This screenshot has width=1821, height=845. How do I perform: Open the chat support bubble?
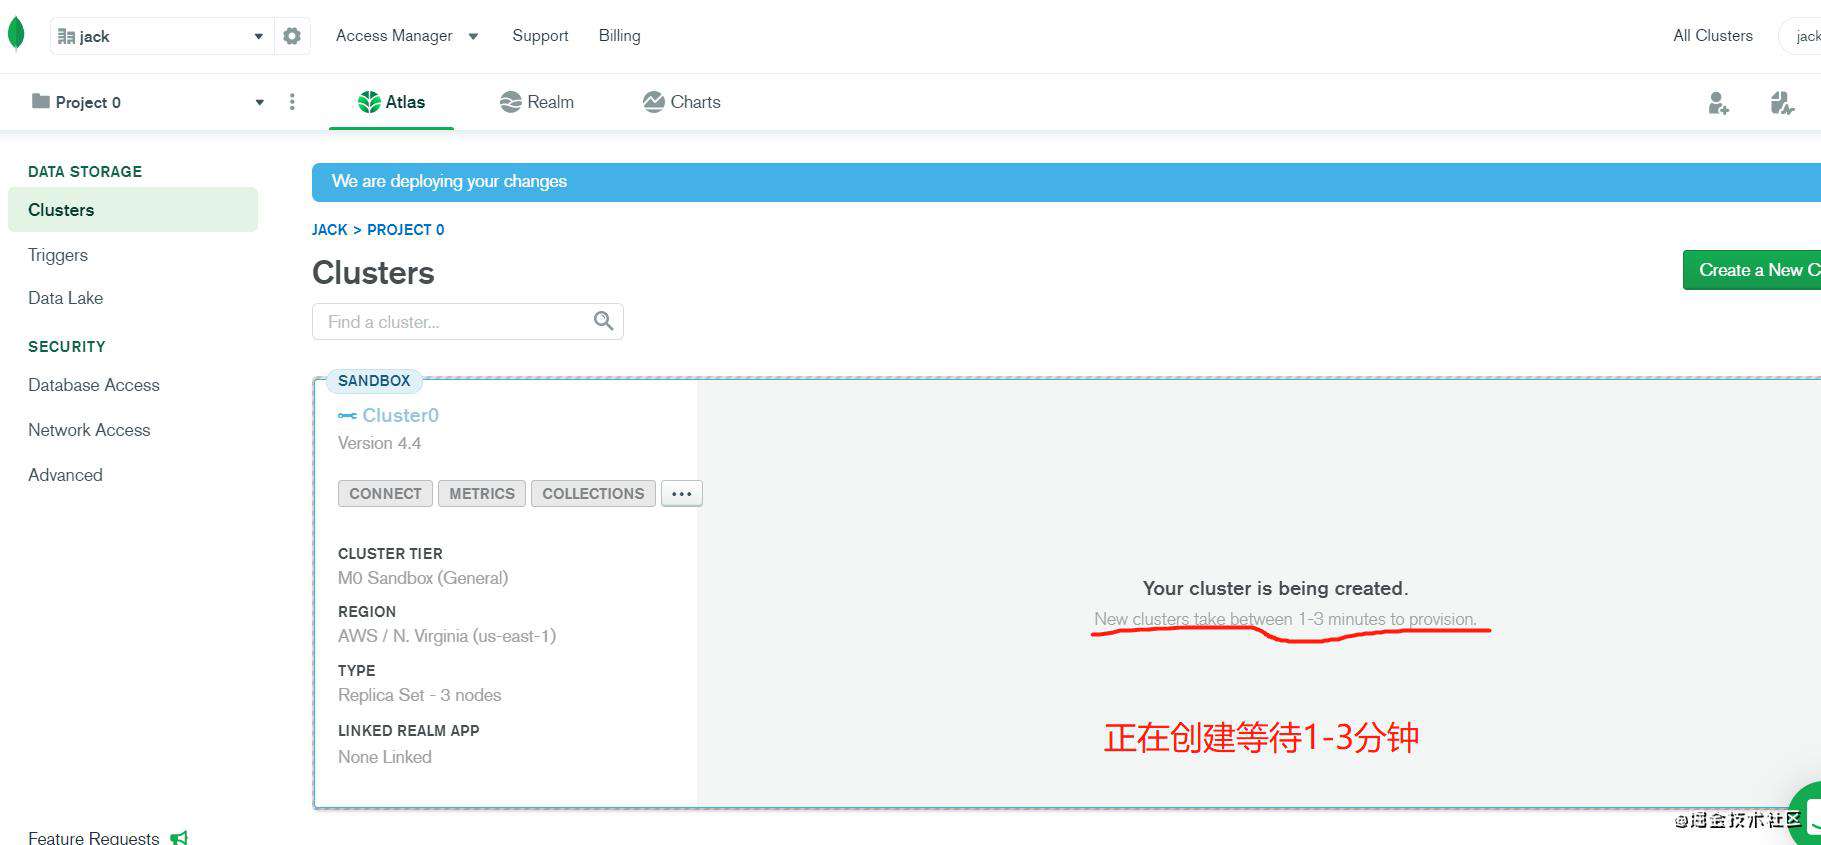(1806, 813)
